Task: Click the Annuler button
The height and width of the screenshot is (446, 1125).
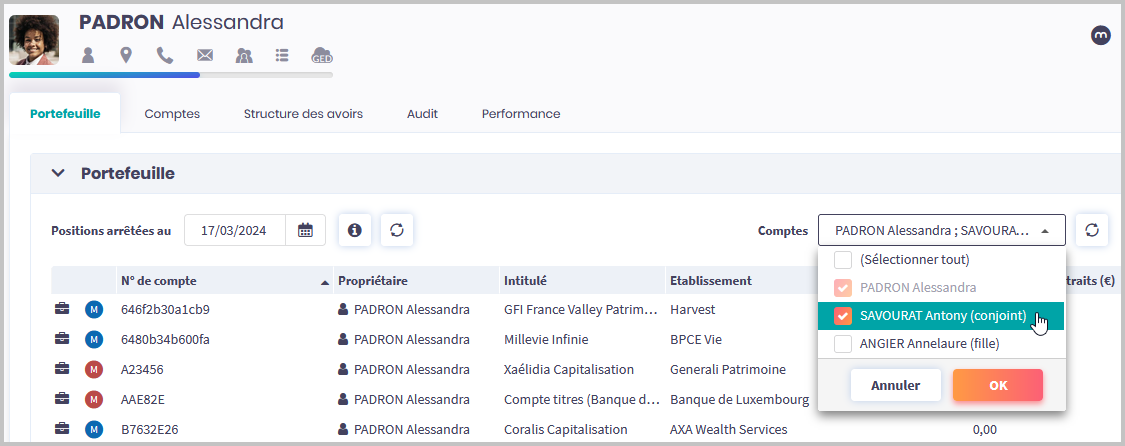Action: (895, 385)
